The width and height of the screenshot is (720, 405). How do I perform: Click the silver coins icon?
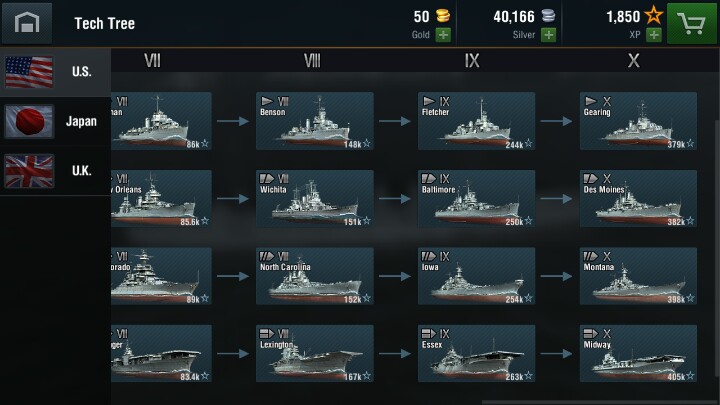[x=547, y=16]
